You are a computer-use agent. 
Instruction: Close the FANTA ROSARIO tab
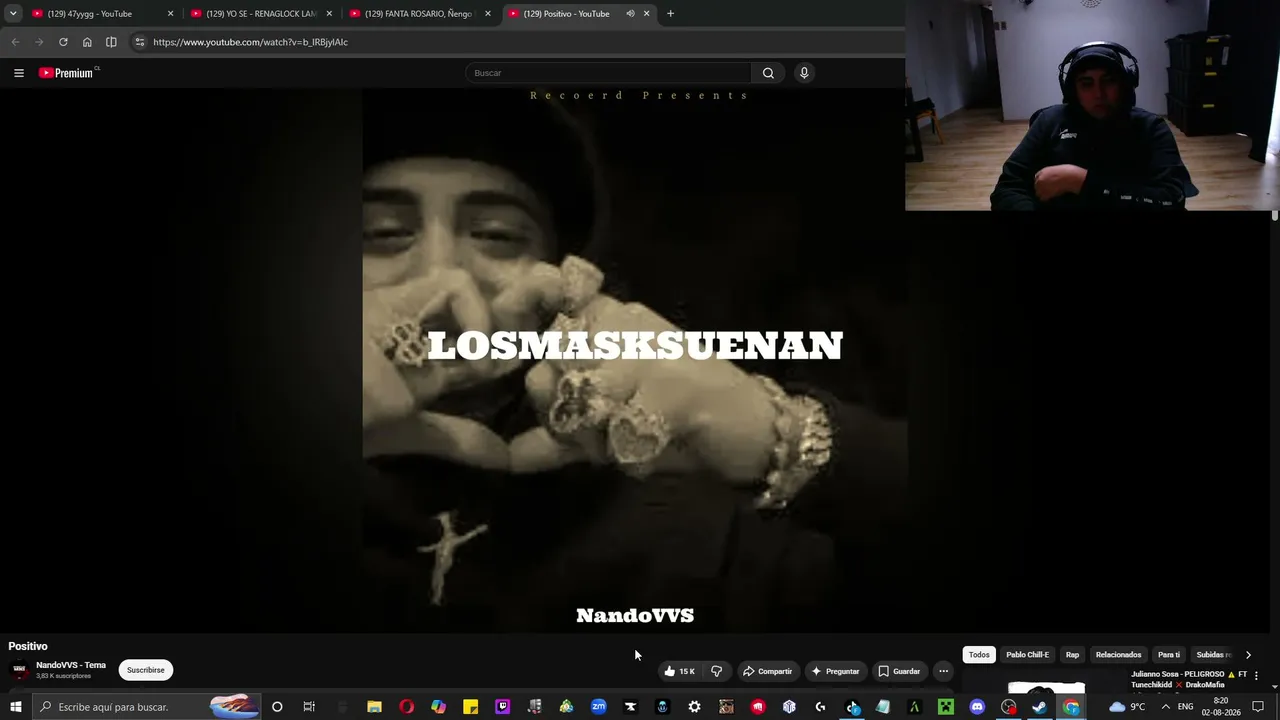(x=488, y=14)
